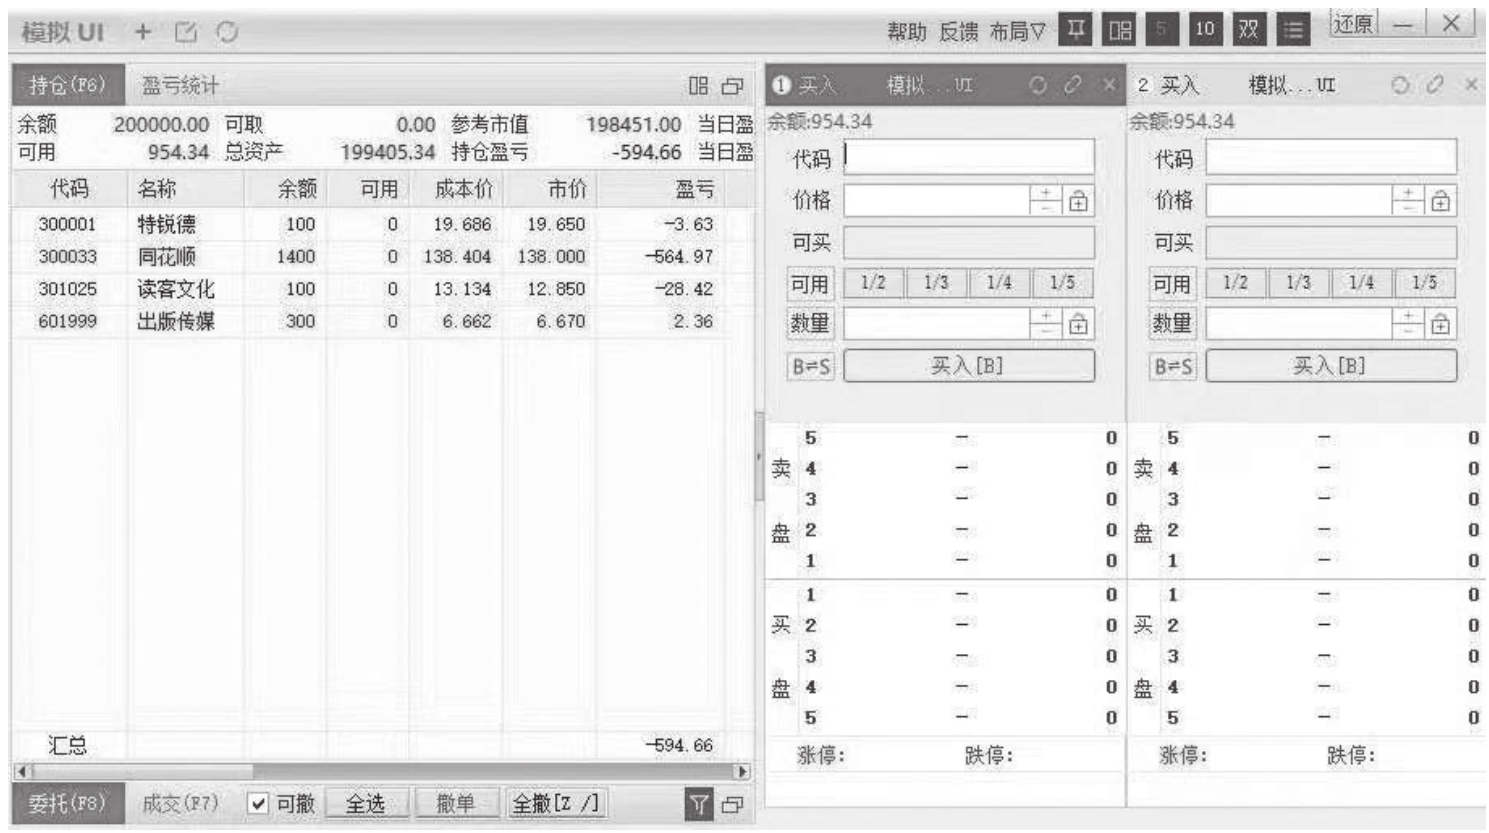Click the edit icon next to 模拟 UI
Screen dimensions: 1489x833
[185, 32]
